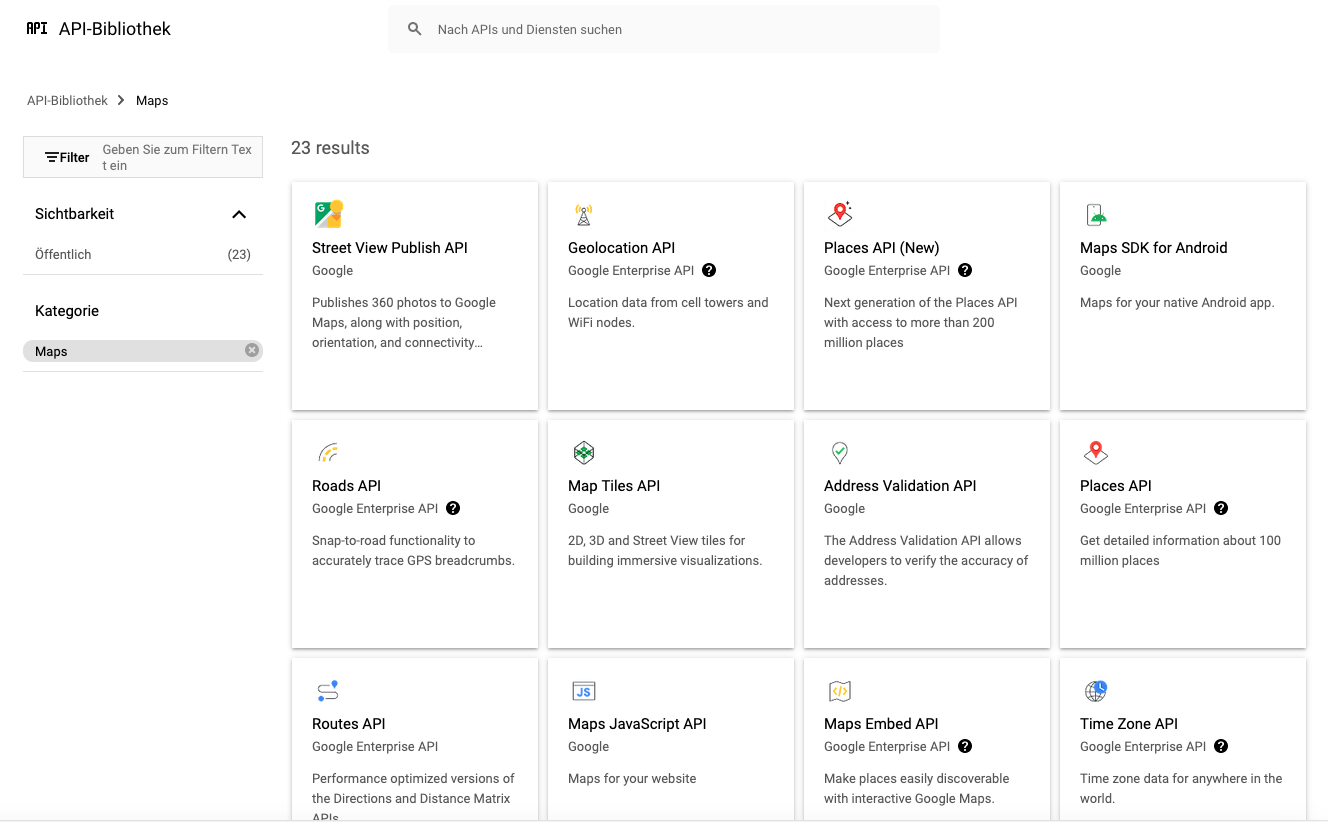Click the Routes API icon
Image resolution: width=1328 pixels, height=822 pixels.
point(328,690)
